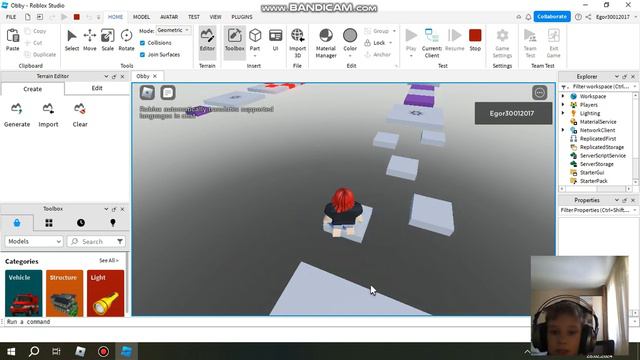640x360 pixels.
Task: Select the Select tool in ribbon
Action: click(x=71, y=40)
